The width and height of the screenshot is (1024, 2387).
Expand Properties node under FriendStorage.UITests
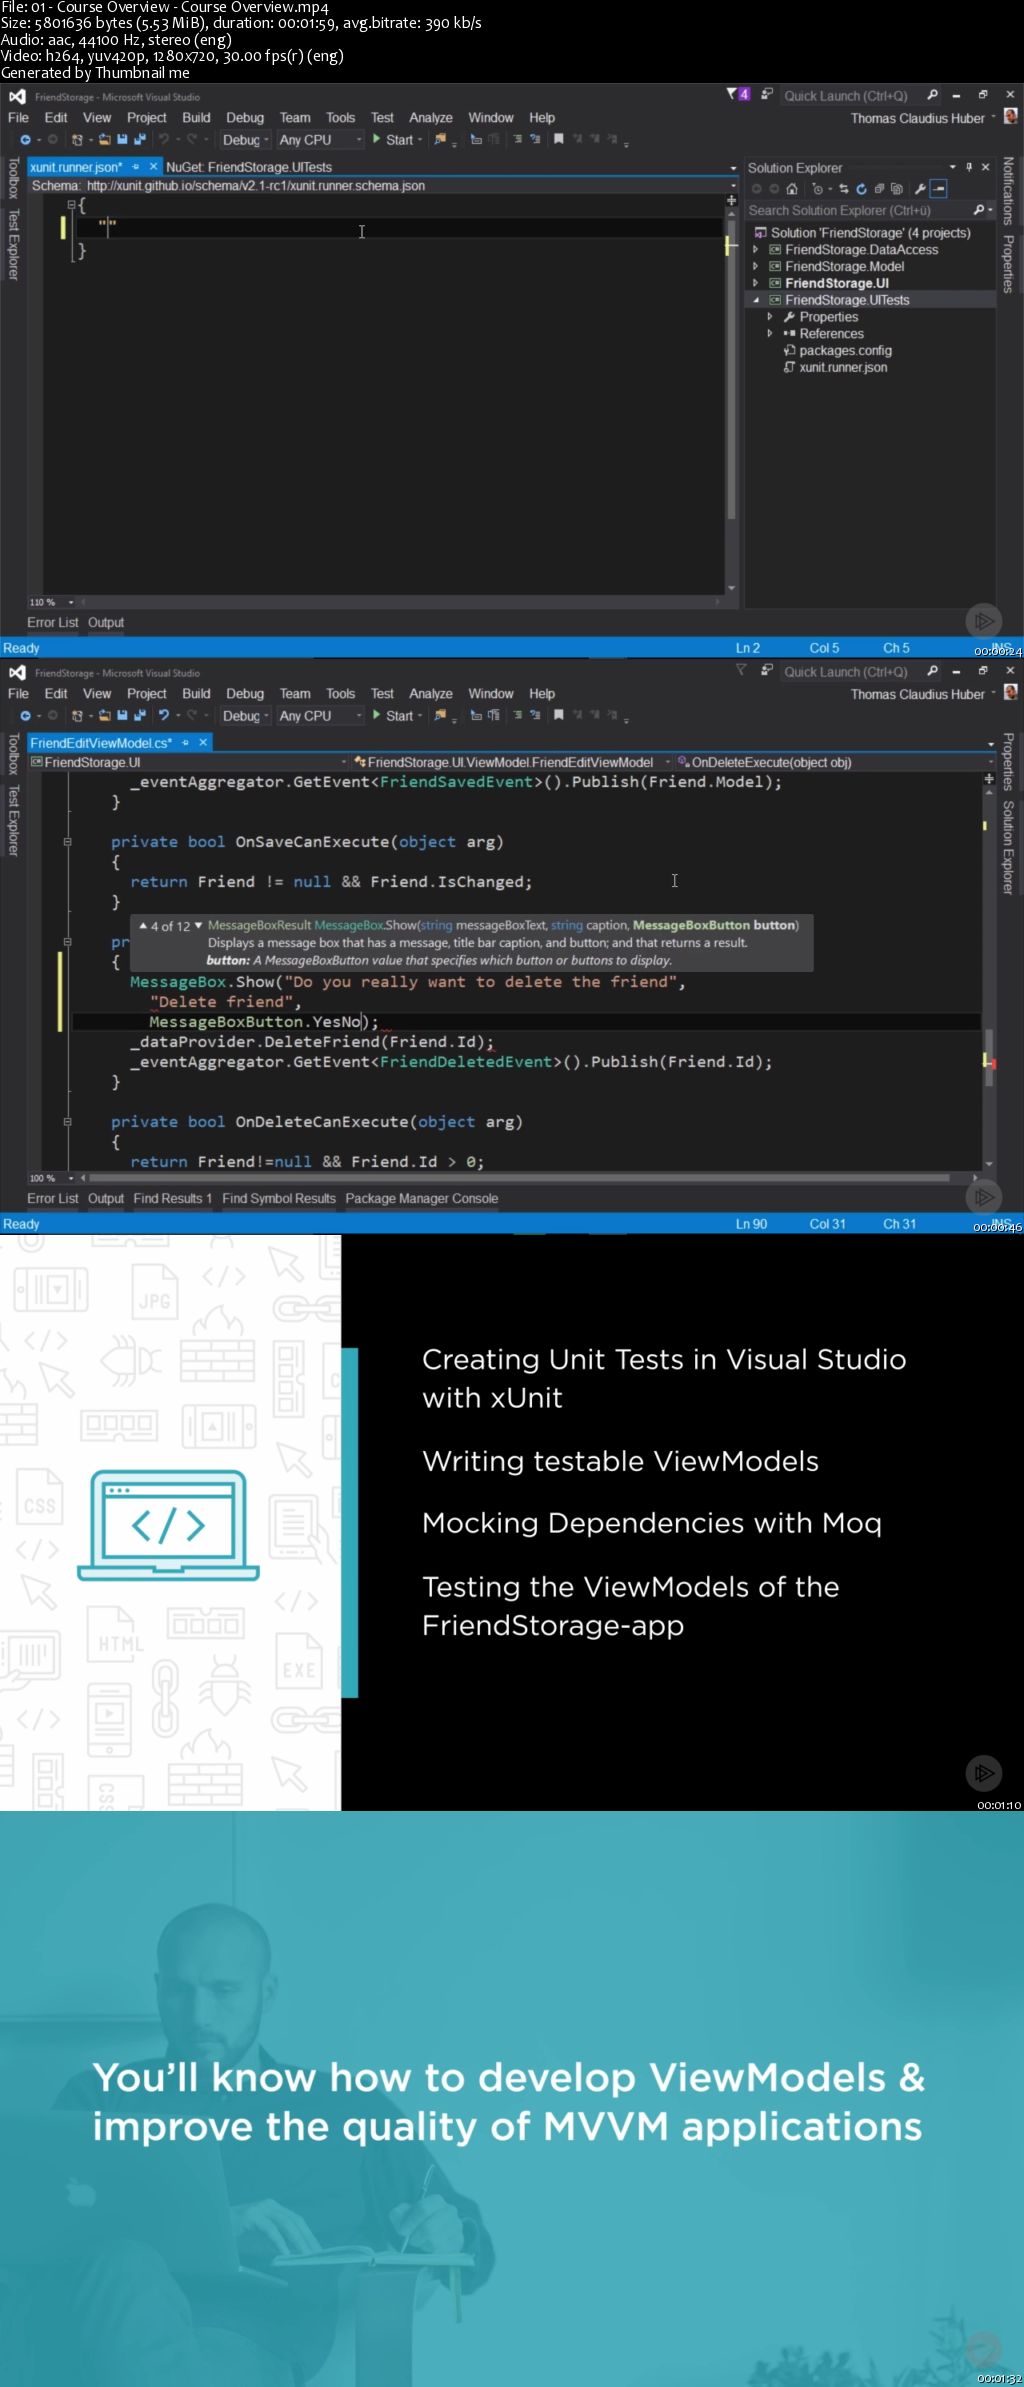[770, 317]
